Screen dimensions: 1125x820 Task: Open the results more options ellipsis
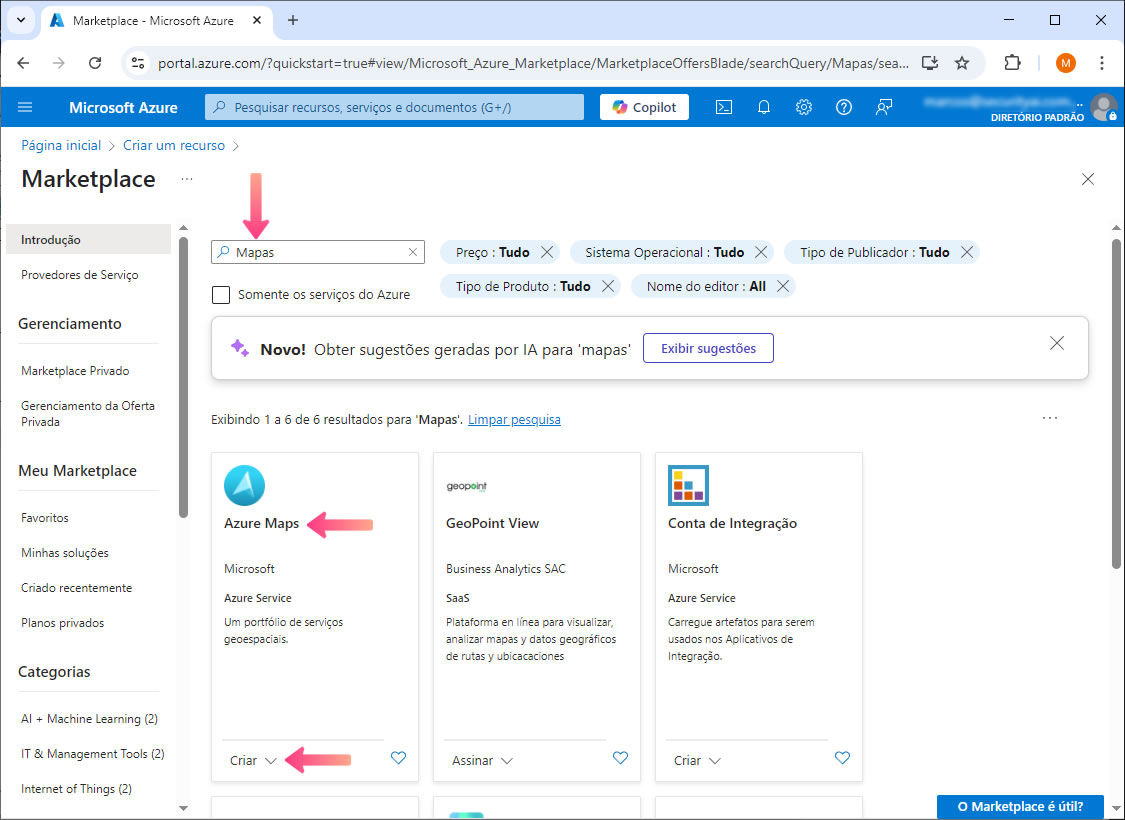(x=1050, y=418)
